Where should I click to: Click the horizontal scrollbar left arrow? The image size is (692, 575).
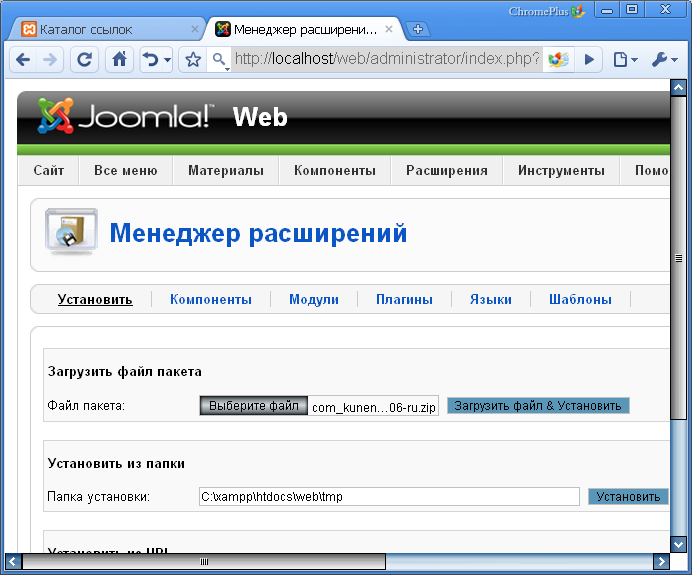coord(13,562)
